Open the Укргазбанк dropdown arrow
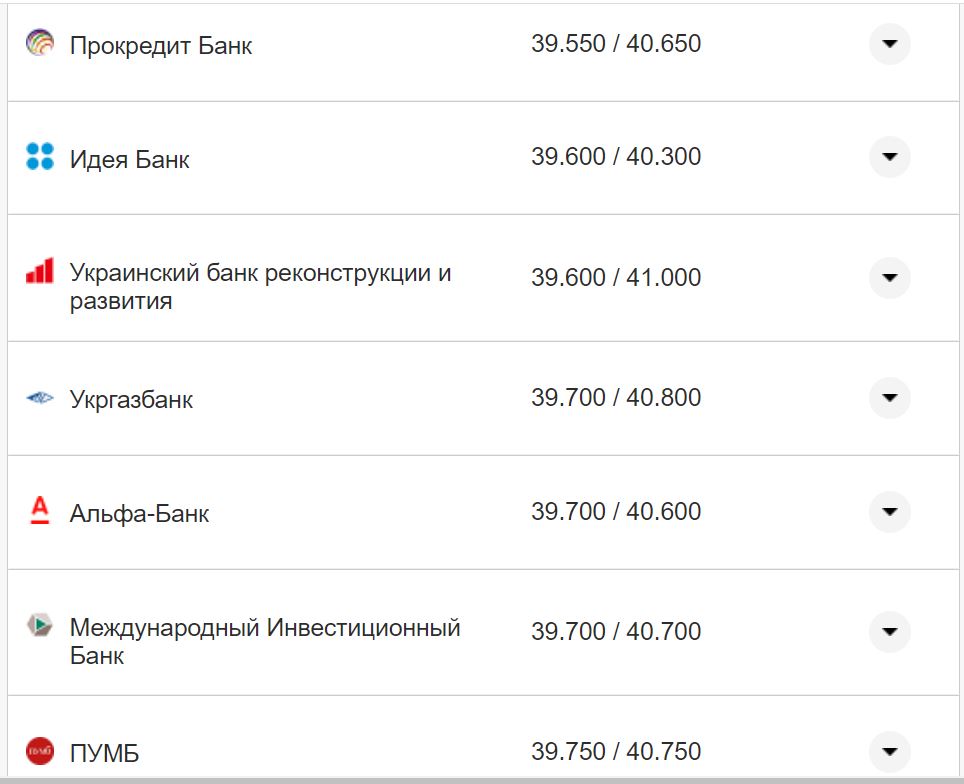The image size is (964, 784). (889, 396)
